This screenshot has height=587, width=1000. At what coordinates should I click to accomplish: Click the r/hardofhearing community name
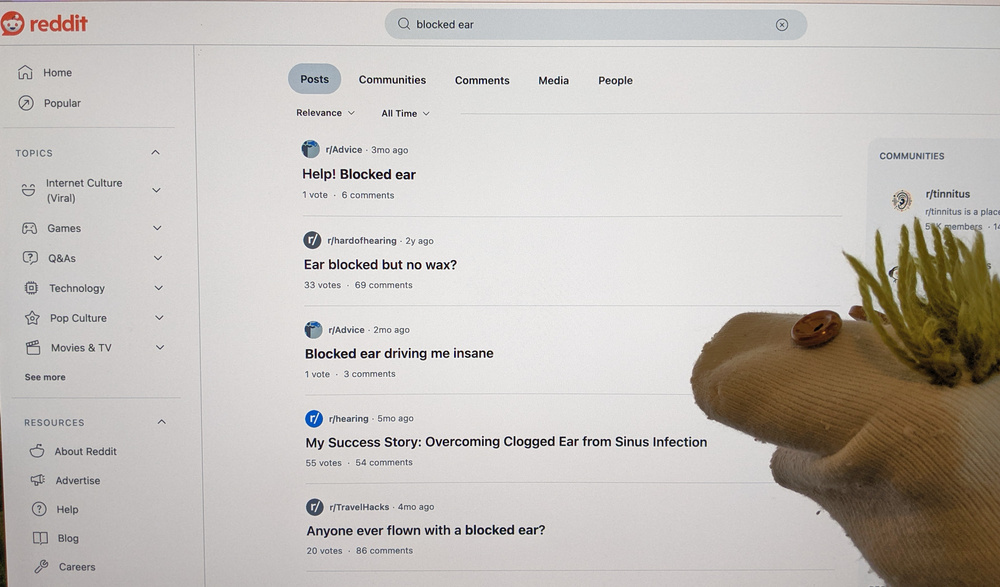point(362,241)
